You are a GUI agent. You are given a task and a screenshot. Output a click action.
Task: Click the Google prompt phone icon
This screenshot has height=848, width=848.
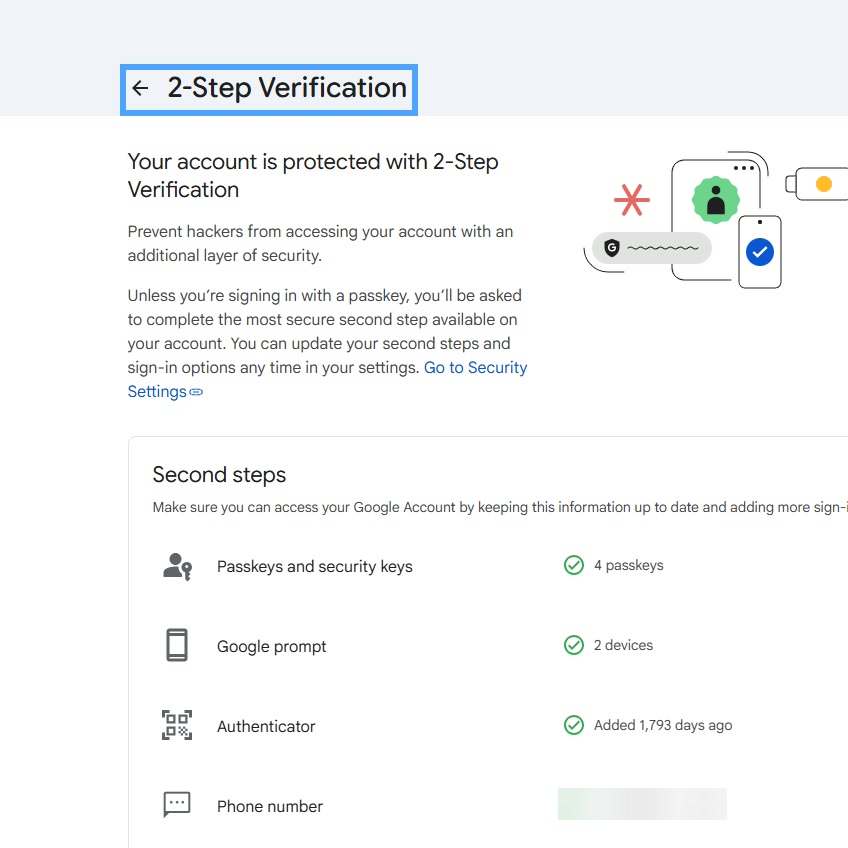click(x=177, y=645)
